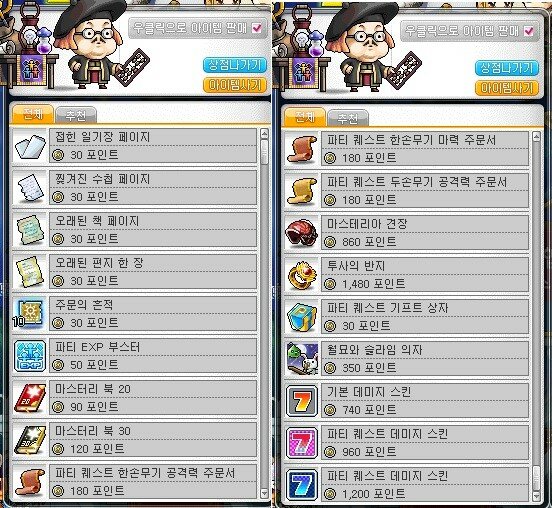This screenshot has height=508, width=552.
Task: Click the 월묘와 슬라임 의자 chair icon
Action: pos(302,359)
